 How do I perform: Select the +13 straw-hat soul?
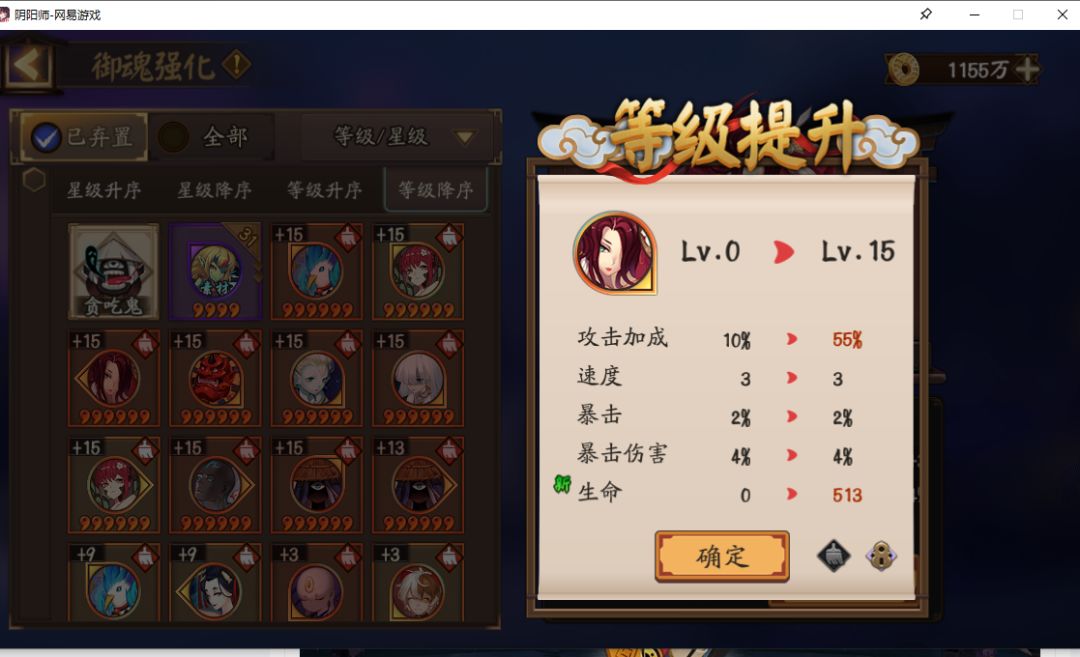point(417,485)
